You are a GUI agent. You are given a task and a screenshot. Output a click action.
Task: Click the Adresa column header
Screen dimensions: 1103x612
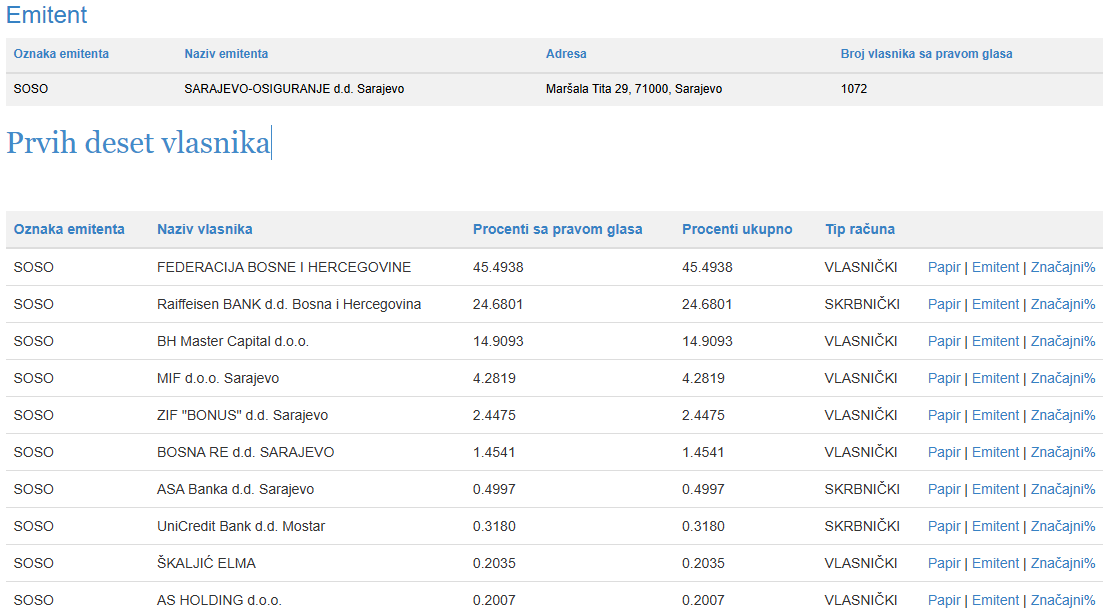click(x=566, y=54)
